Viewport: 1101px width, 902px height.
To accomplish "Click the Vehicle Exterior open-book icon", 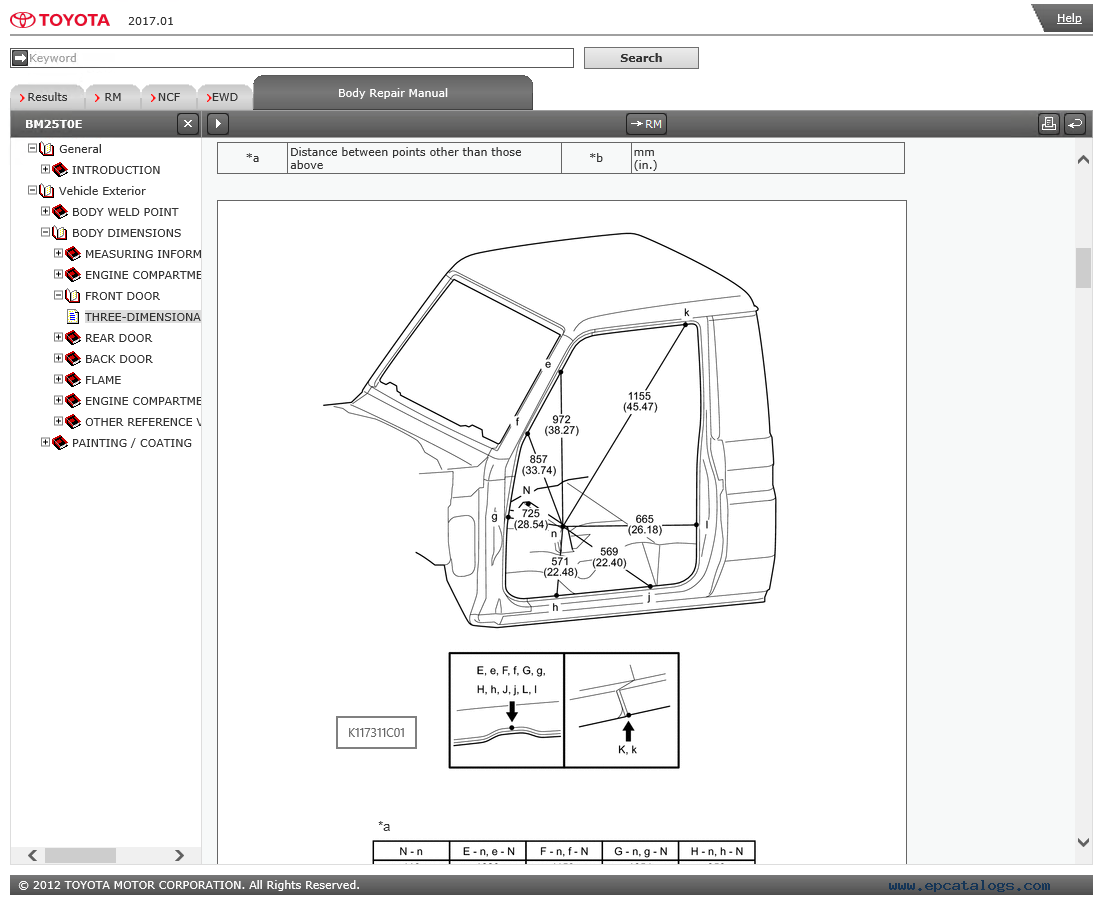I will click(x=47, y=191).
